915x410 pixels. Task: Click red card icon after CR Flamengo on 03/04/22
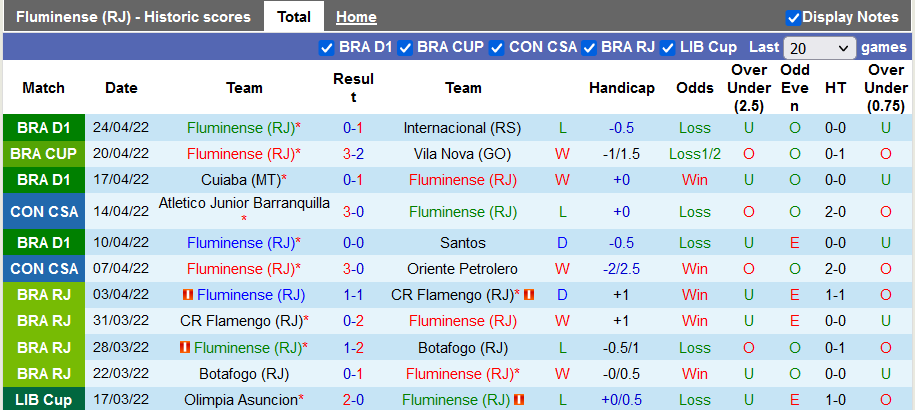tap(529, 295)
